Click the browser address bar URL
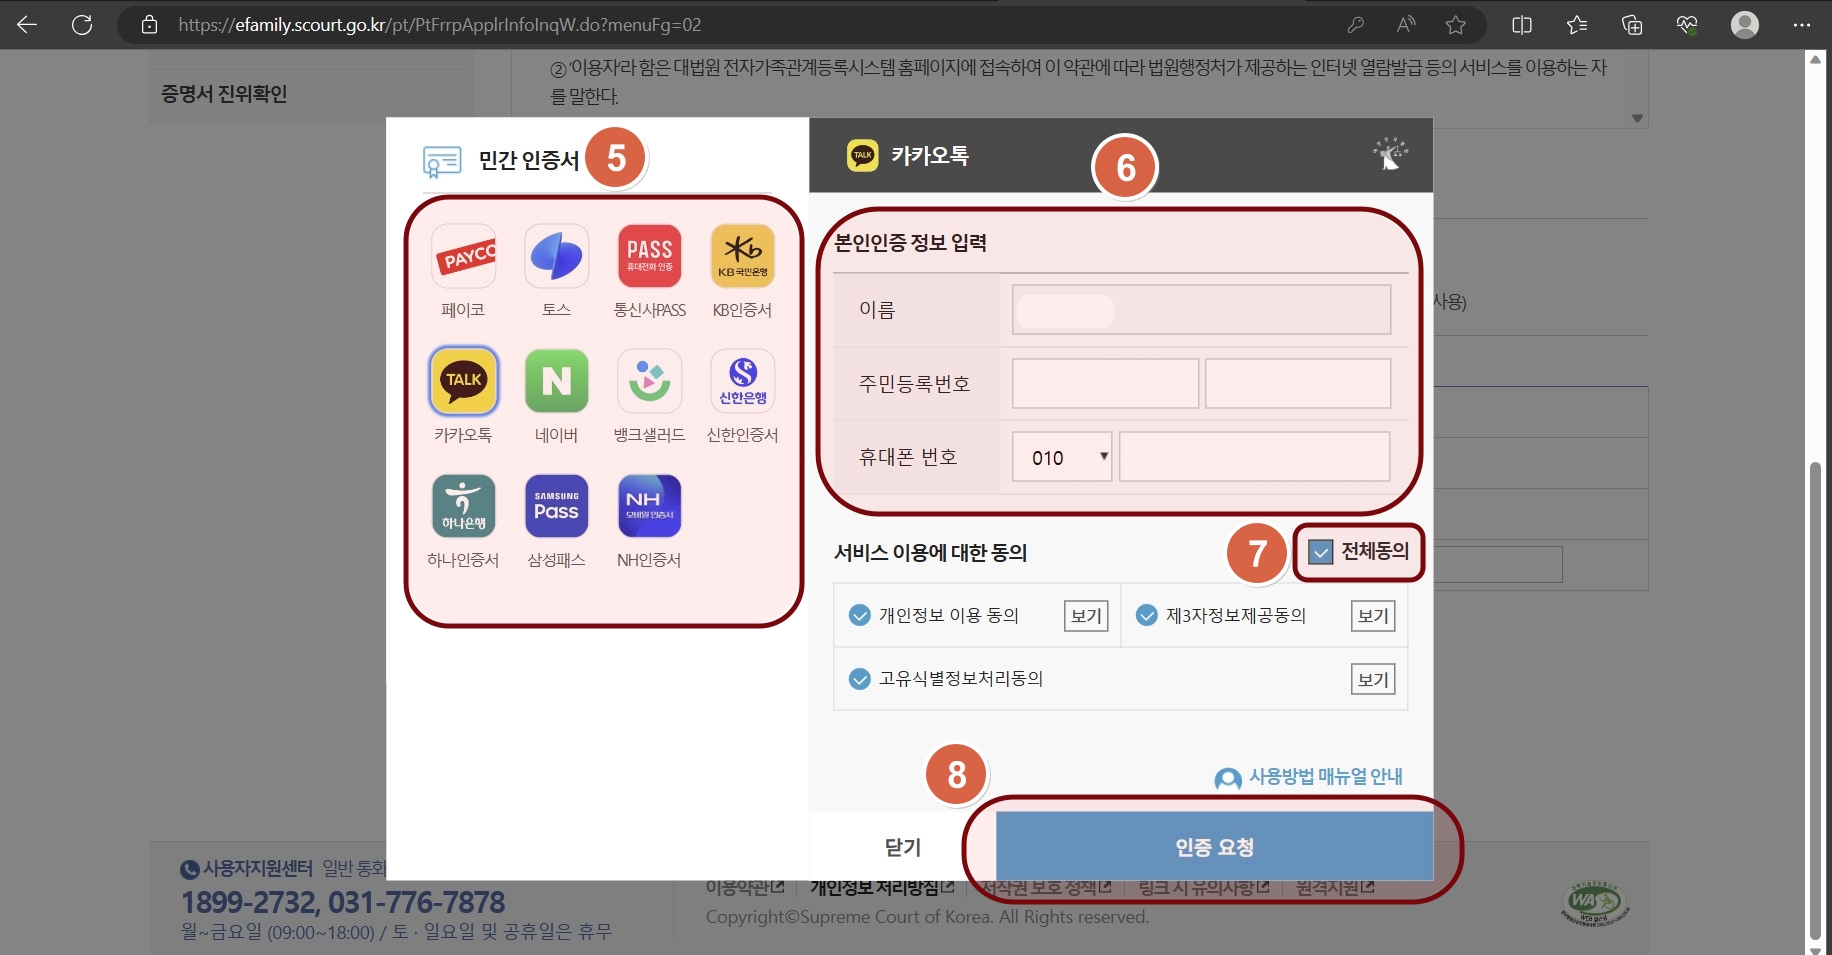Image resolution: width=1832 pixels, height=955 pixels. click(x=440, y=25)
